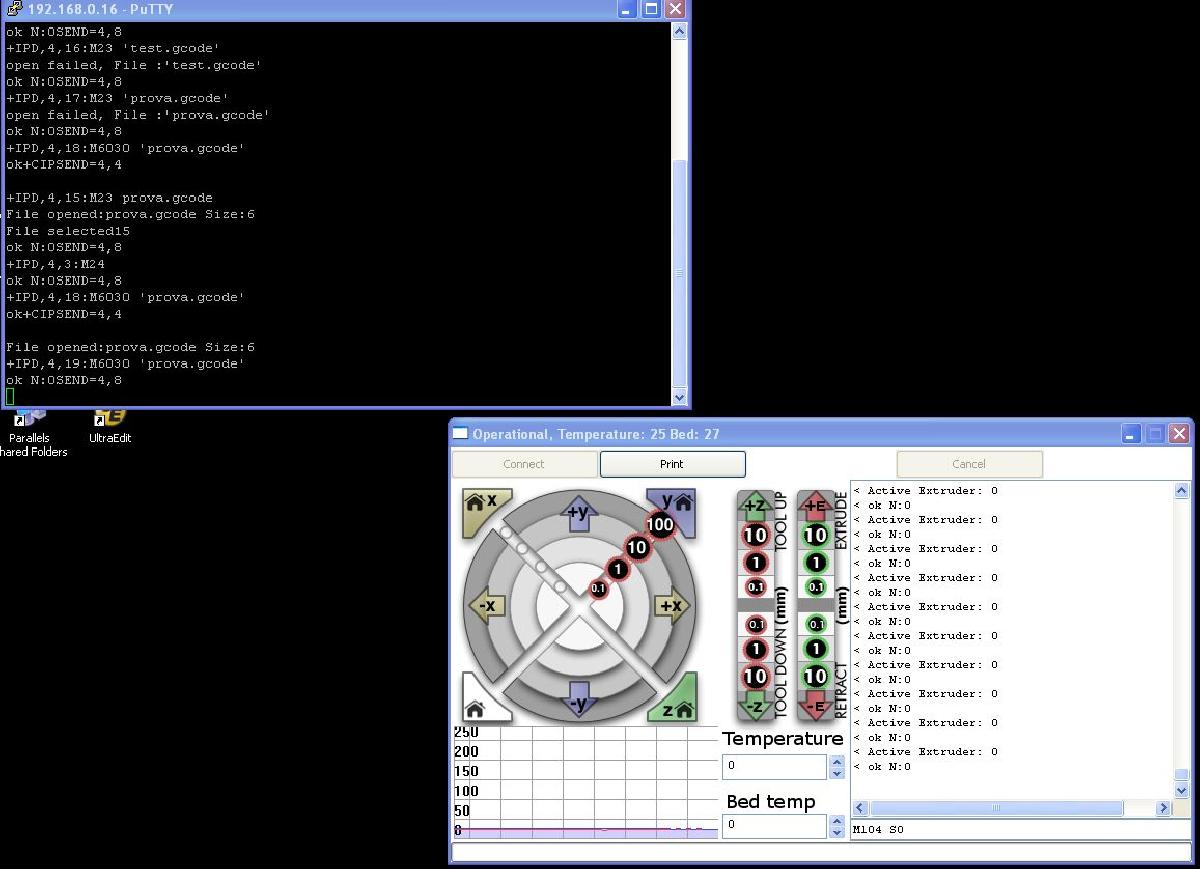Click the PuTTY scrollbar down arrow
1200x869 pixels.
click(x=679, y=397)
